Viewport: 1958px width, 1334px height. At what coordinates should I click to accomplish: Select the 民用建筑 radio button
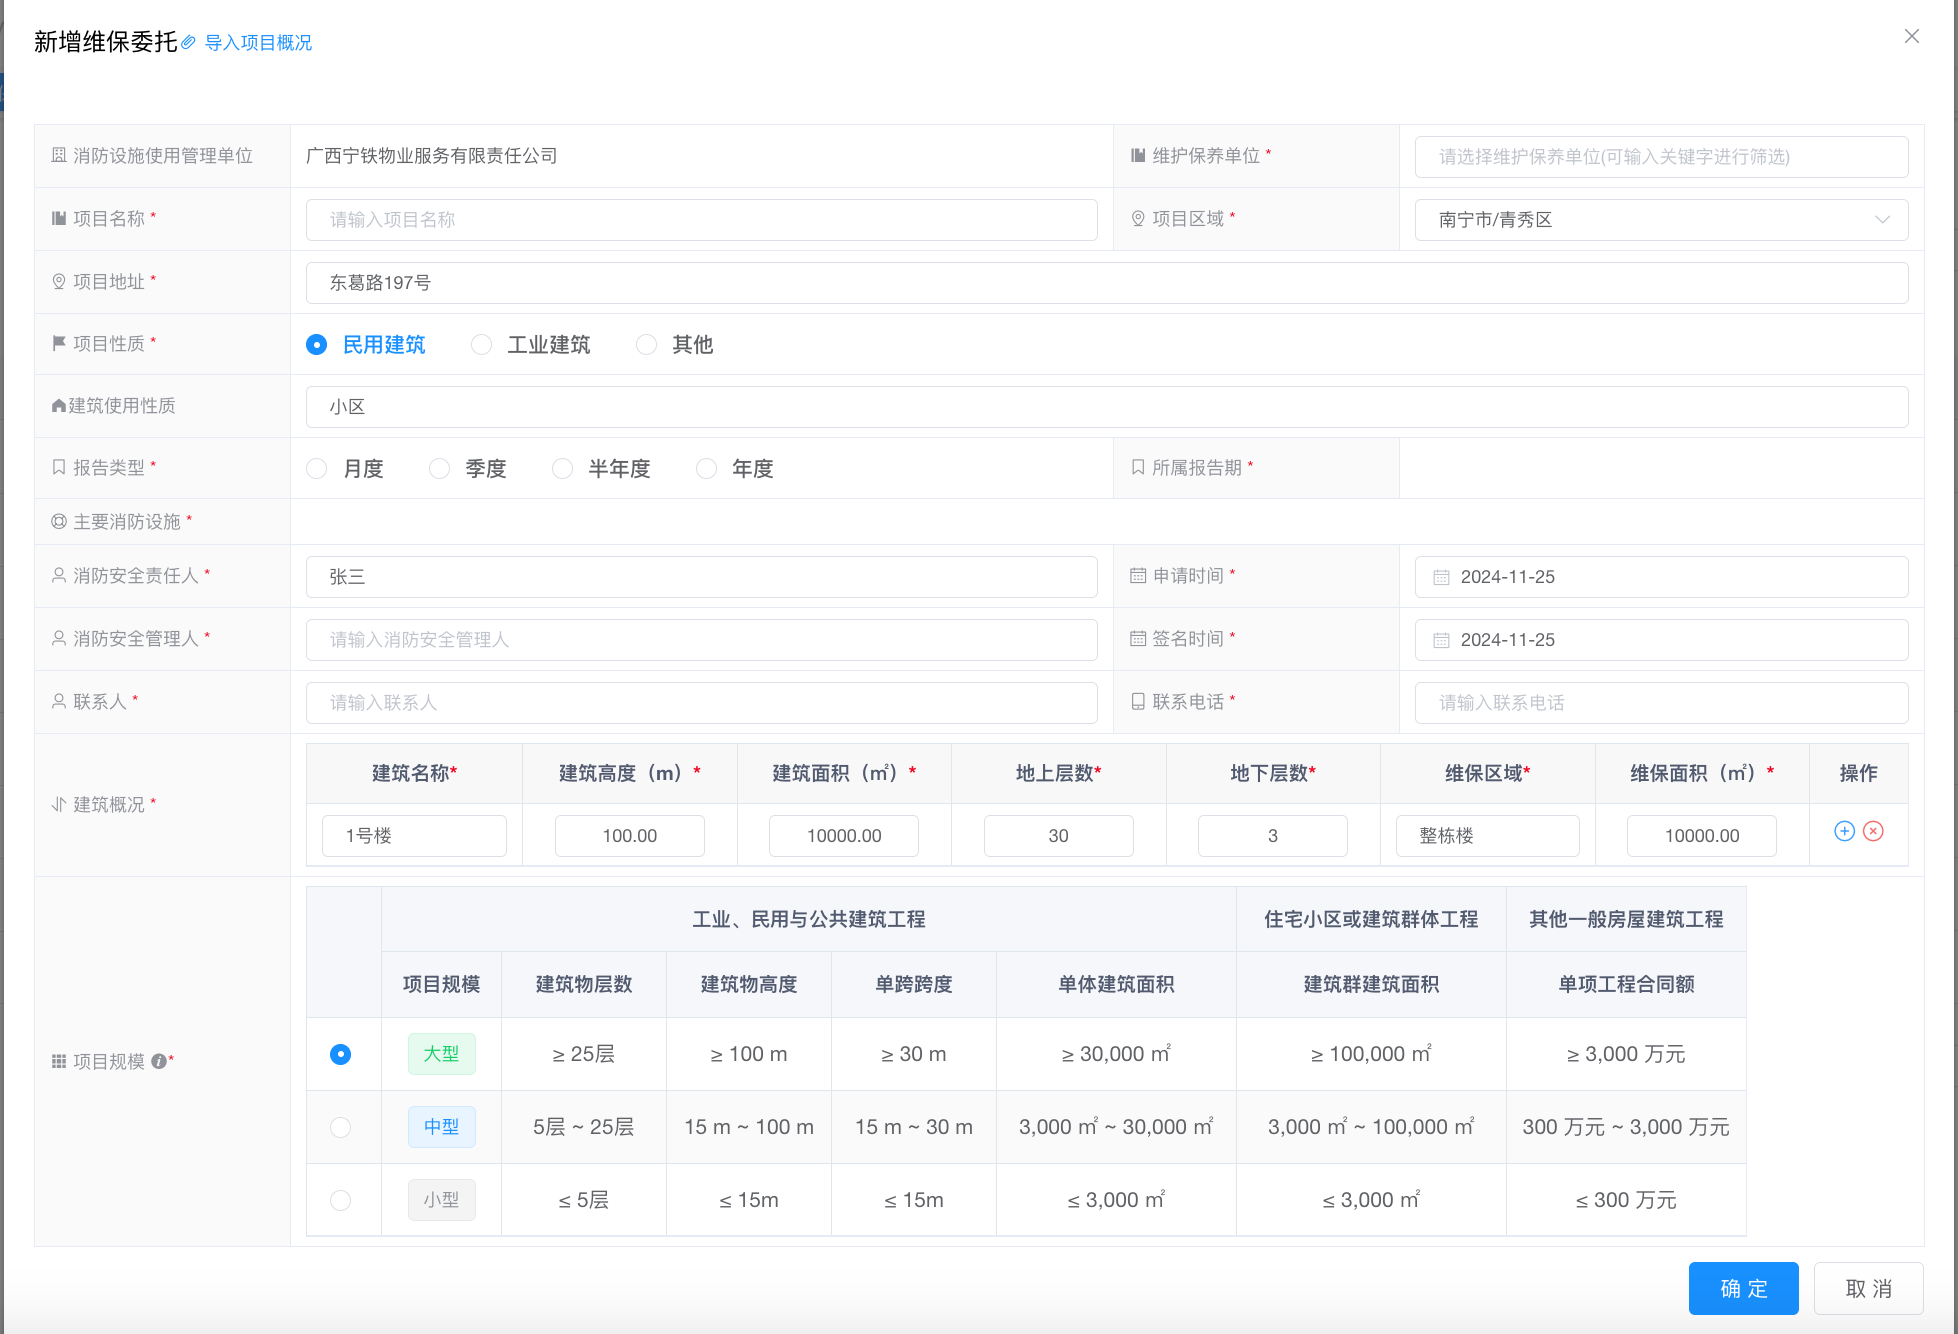(317, 345)
